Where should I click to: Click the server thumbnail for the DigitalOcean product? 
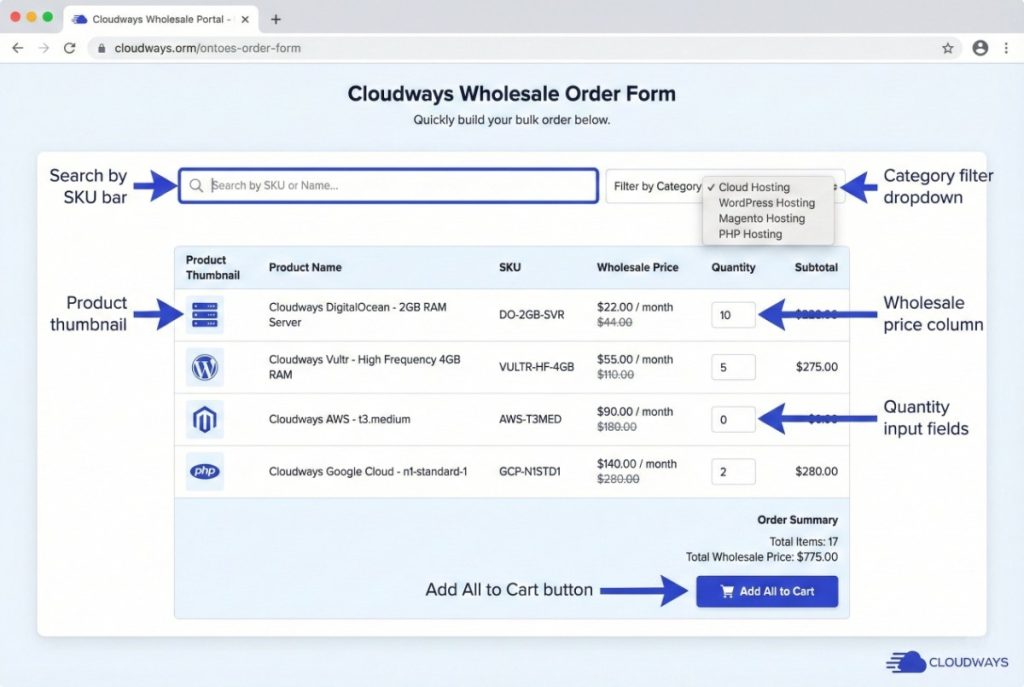coord(204,315)
